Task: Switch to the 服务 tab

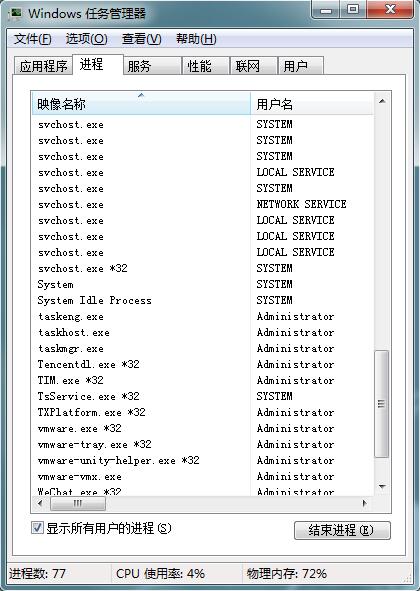Action: [152, 66]
